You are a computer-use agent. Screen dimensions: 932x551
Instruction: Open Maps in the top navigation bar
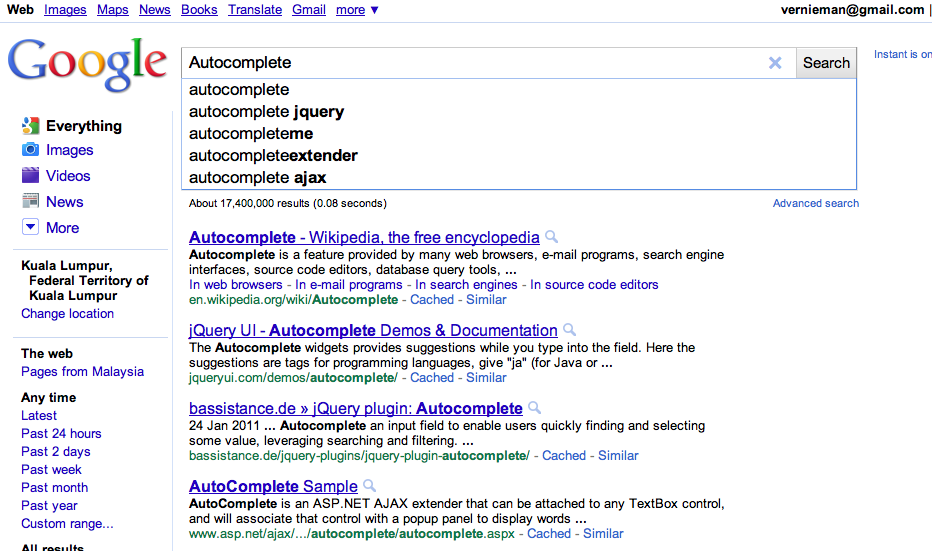tap(113, 10)
